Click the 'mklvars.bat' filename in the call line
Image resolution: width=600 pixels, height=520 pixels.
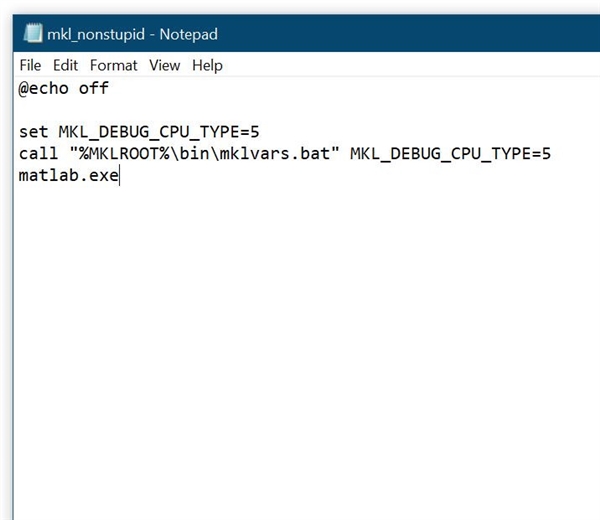275,153
